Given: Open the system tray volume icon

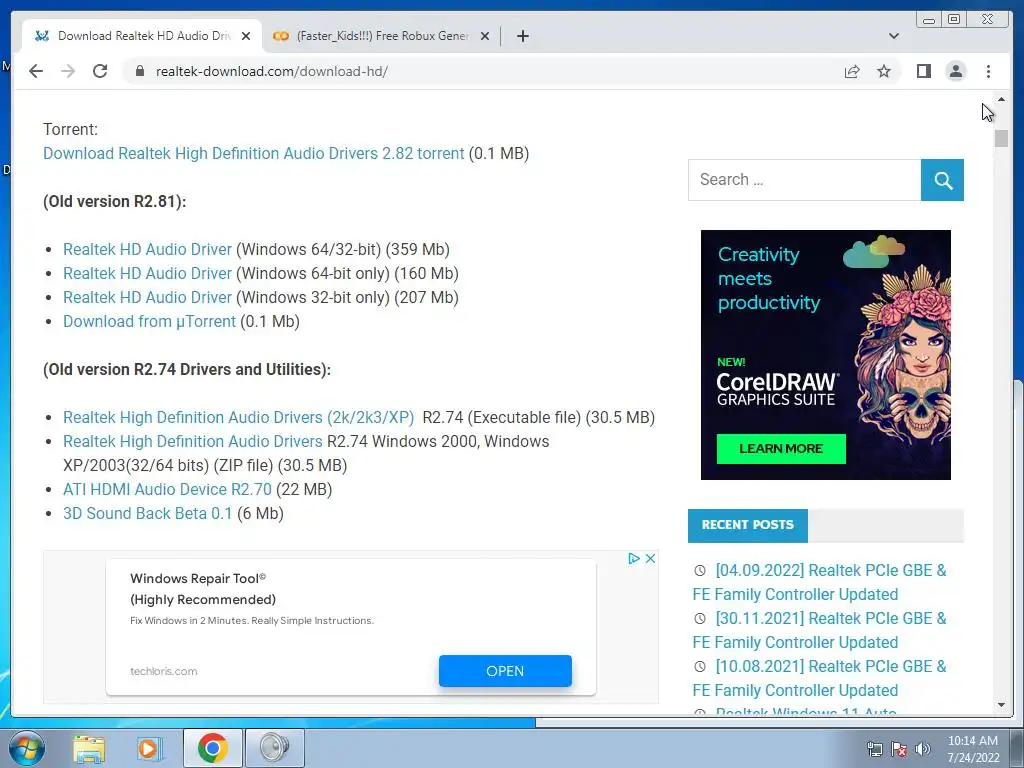Looking at the screenshot, I should tap(923, 749).
